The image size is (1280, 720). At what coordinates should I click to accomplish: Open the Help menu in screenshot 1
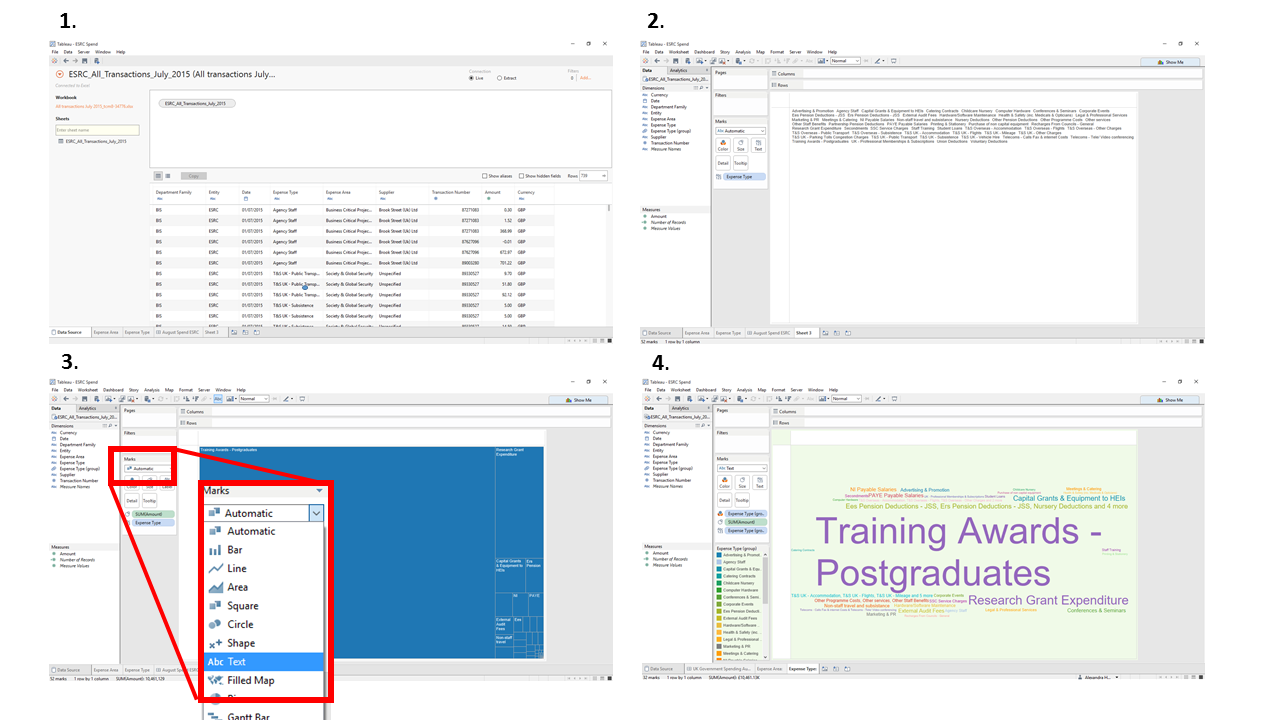click(x=120, y=51)
